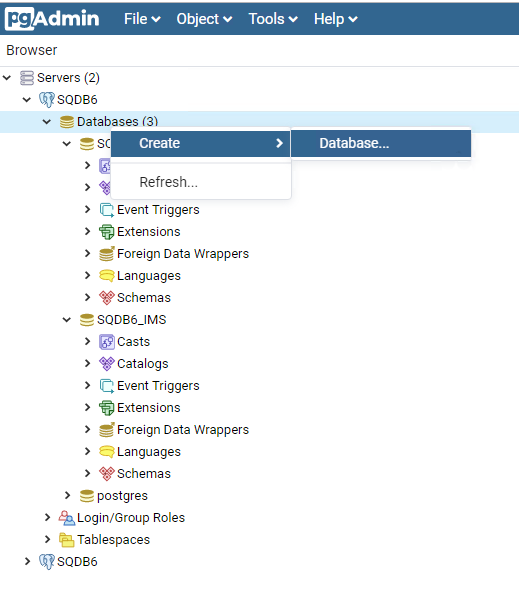
Task: Expand the postgres database node
Action: [67, 496]
